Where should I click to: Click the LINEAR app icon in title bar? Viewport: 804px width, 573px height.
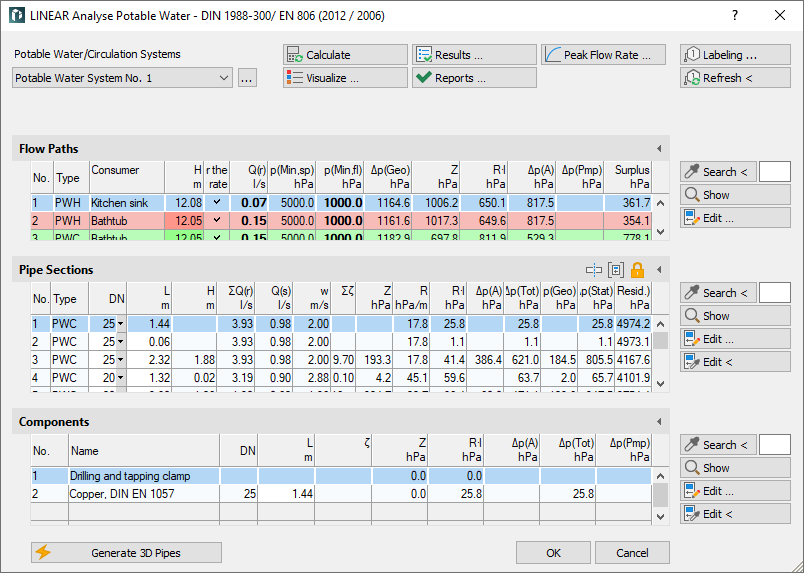point(17,15)
